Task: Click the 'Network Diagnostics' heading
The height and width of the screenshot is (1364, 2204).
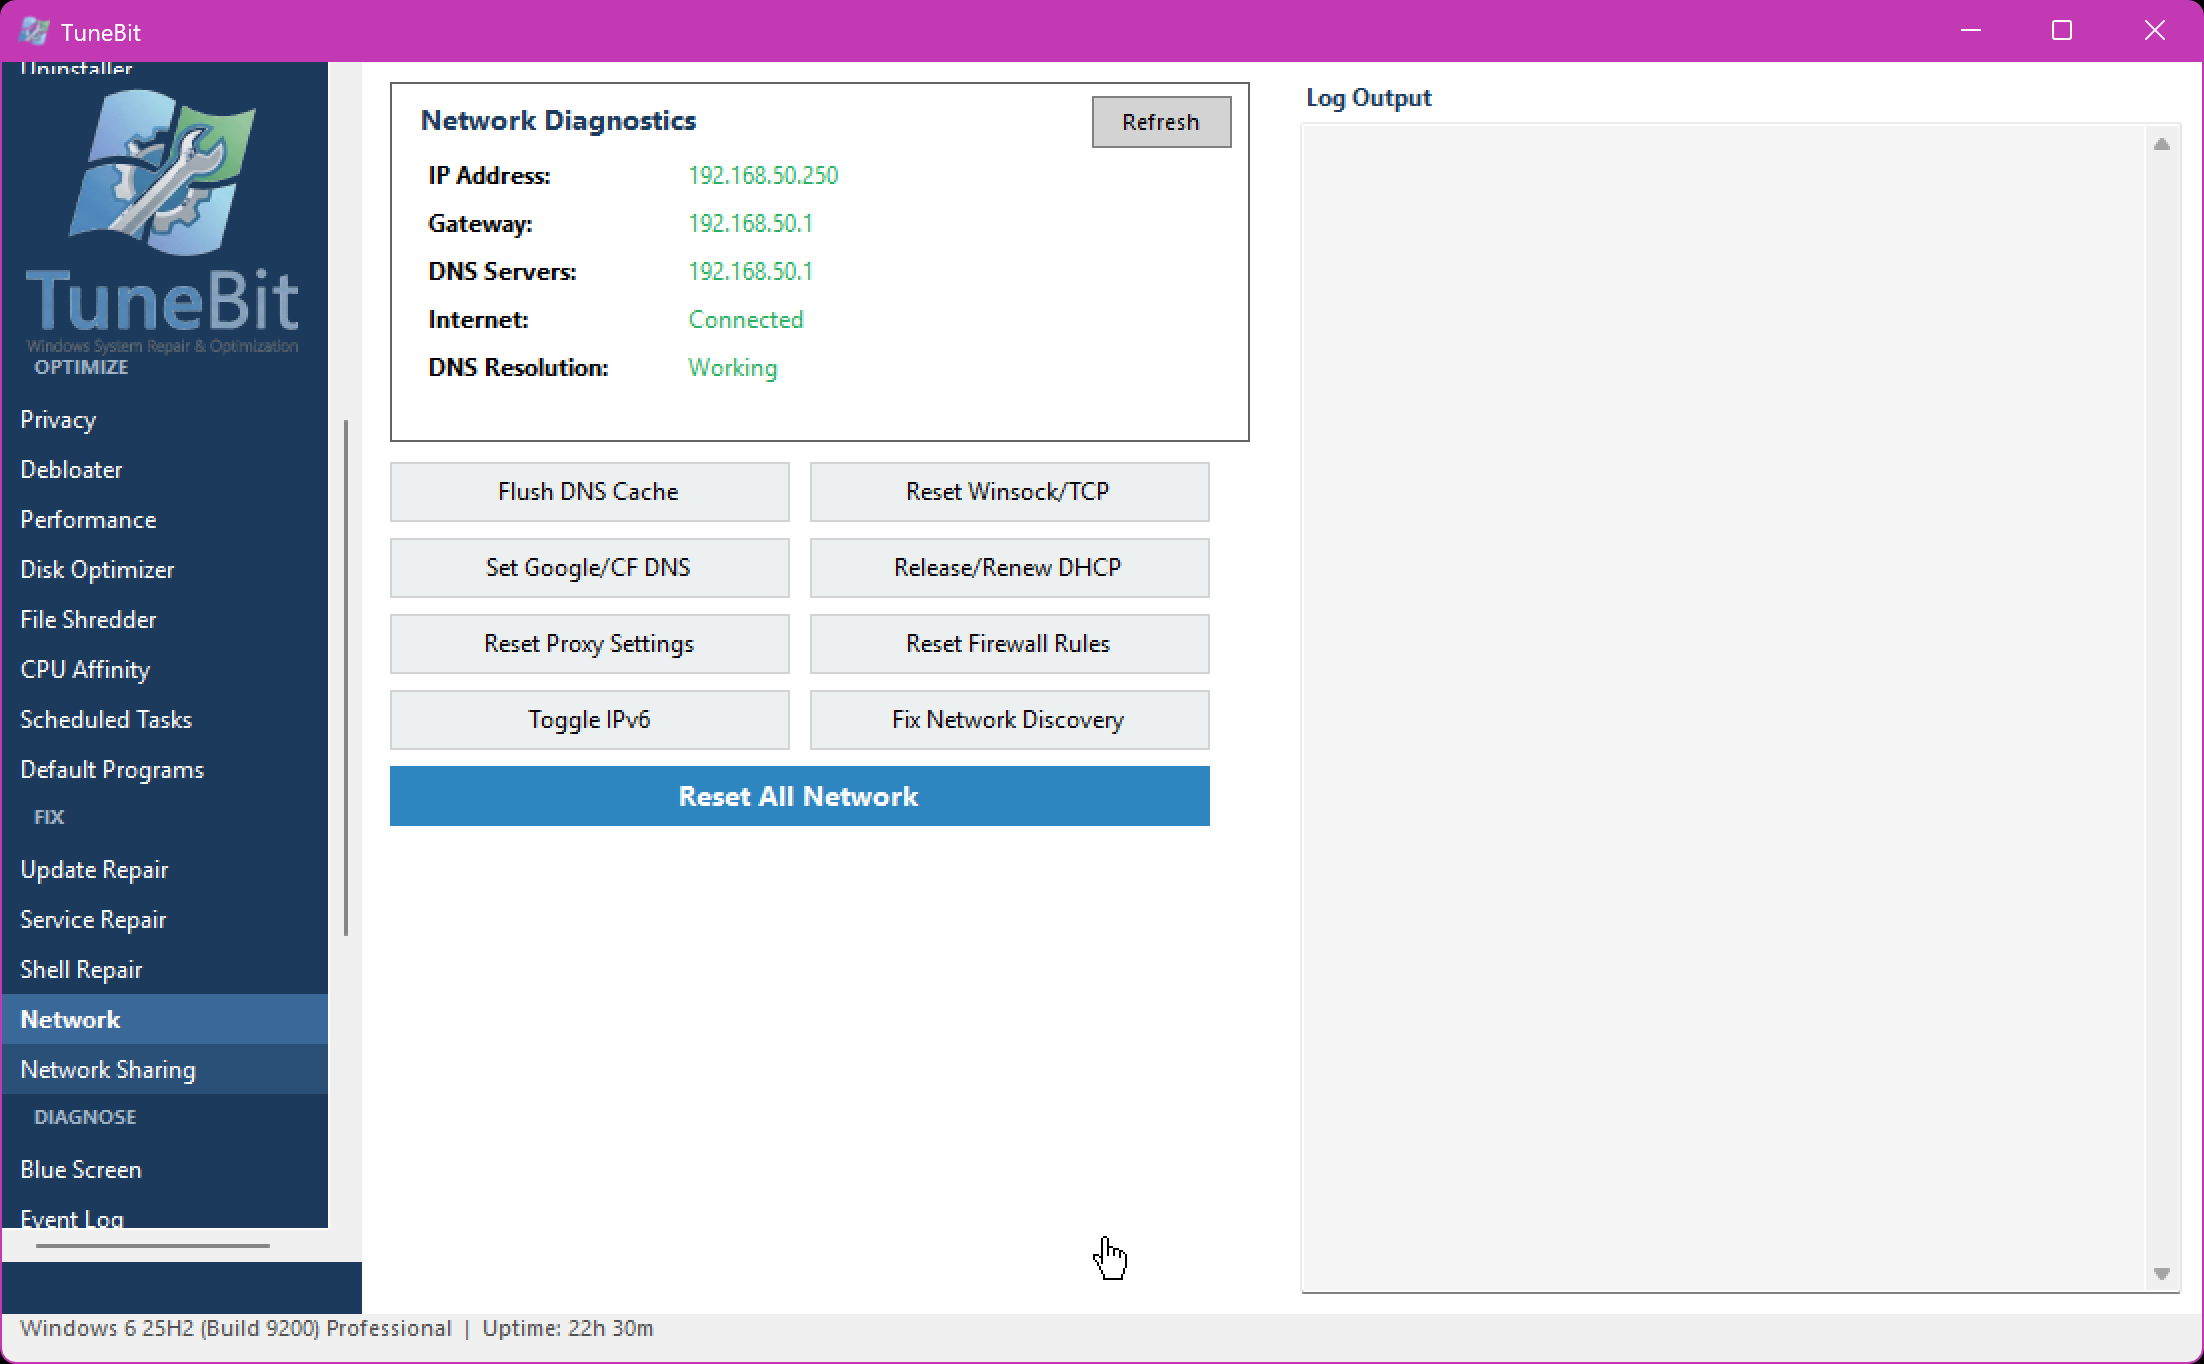Action: (x=558, y=120)
